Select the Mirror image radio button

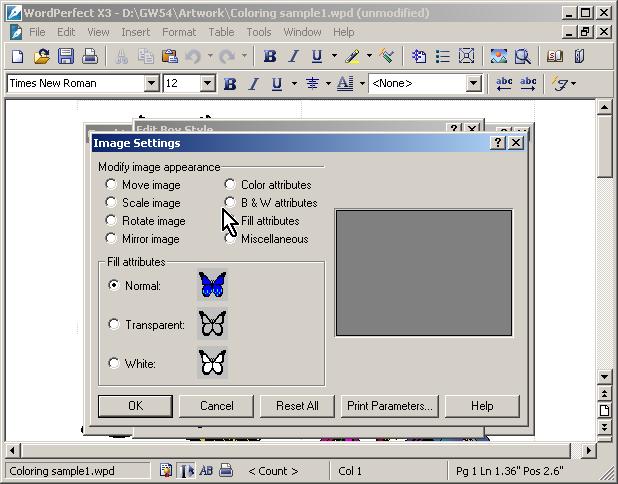coord(111,238)
